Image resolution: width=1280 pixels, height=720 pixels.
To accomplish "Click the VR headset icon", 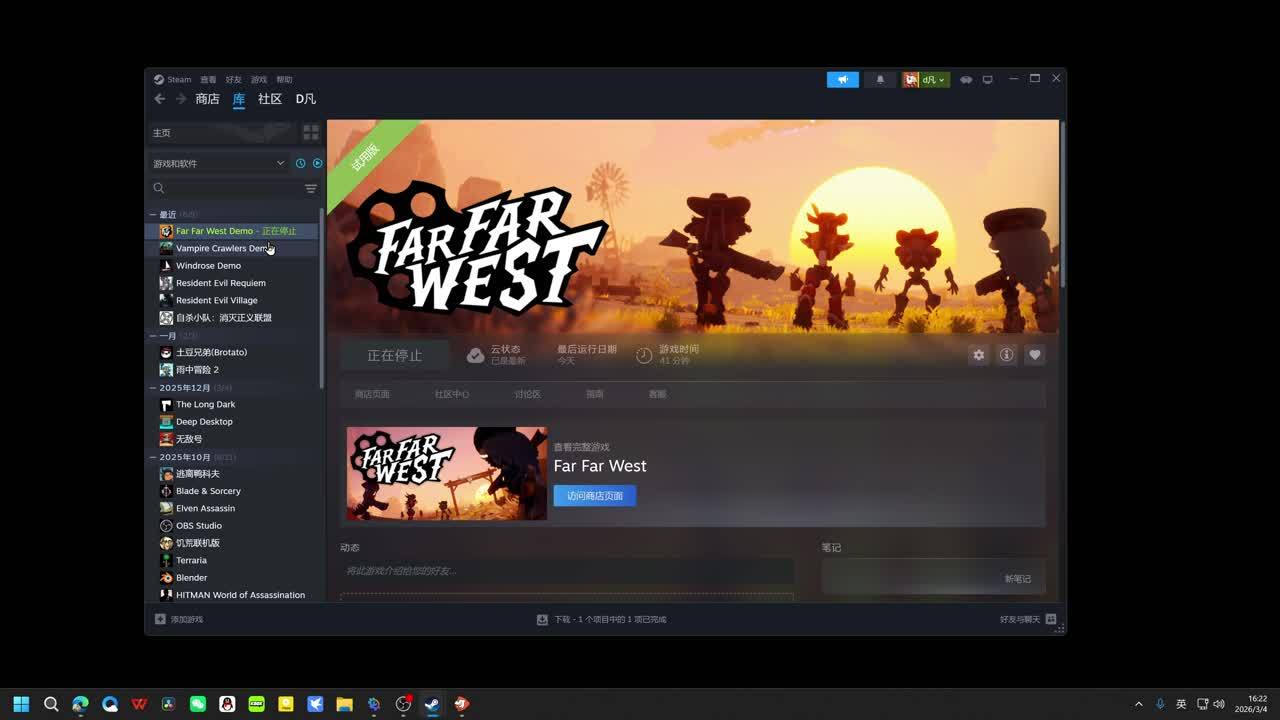I will pos(966,80).
